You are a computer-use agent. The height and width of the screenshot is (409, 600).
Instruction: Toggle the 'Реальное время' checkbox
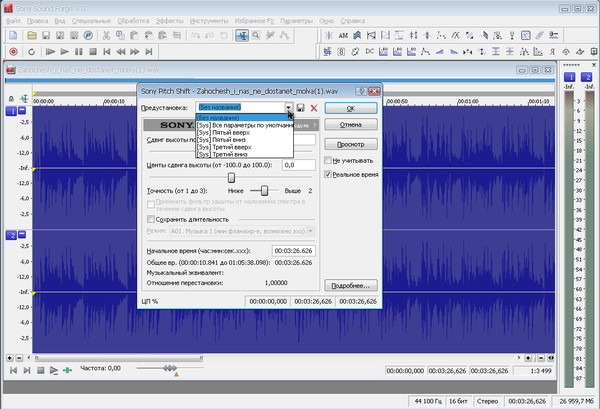(328, 174)
